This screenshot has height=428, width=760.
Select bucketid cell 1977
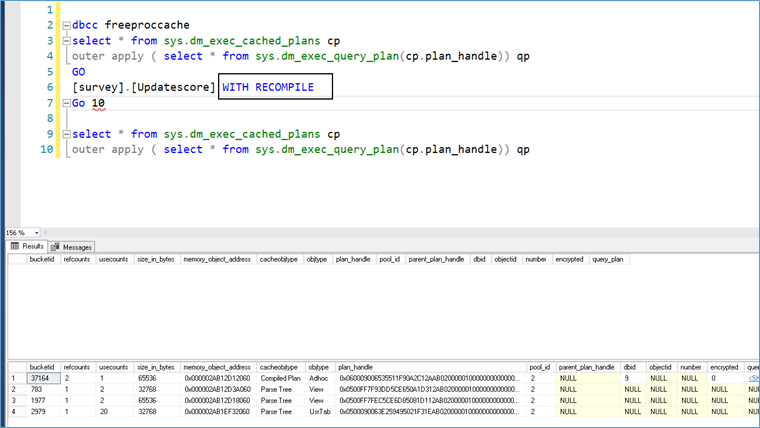(44, 400)
